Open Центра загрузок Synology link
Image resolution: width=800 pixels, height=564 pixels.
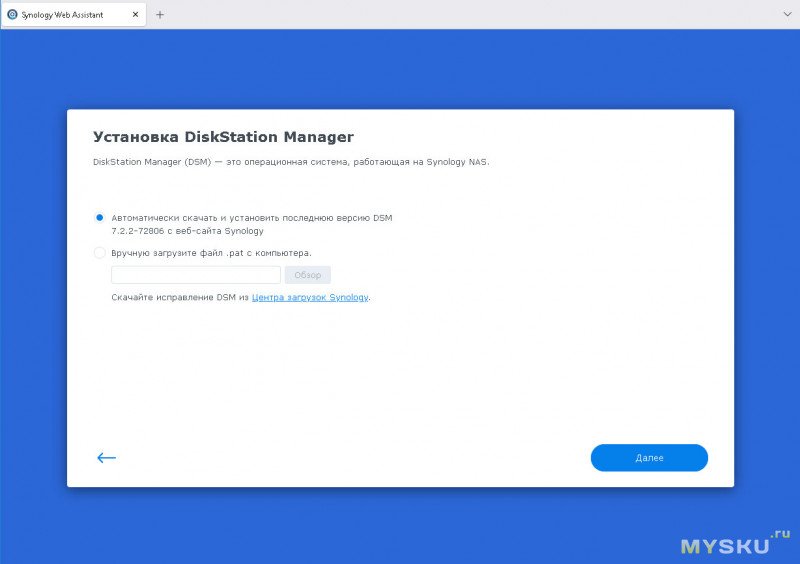(x=310, y=297)
